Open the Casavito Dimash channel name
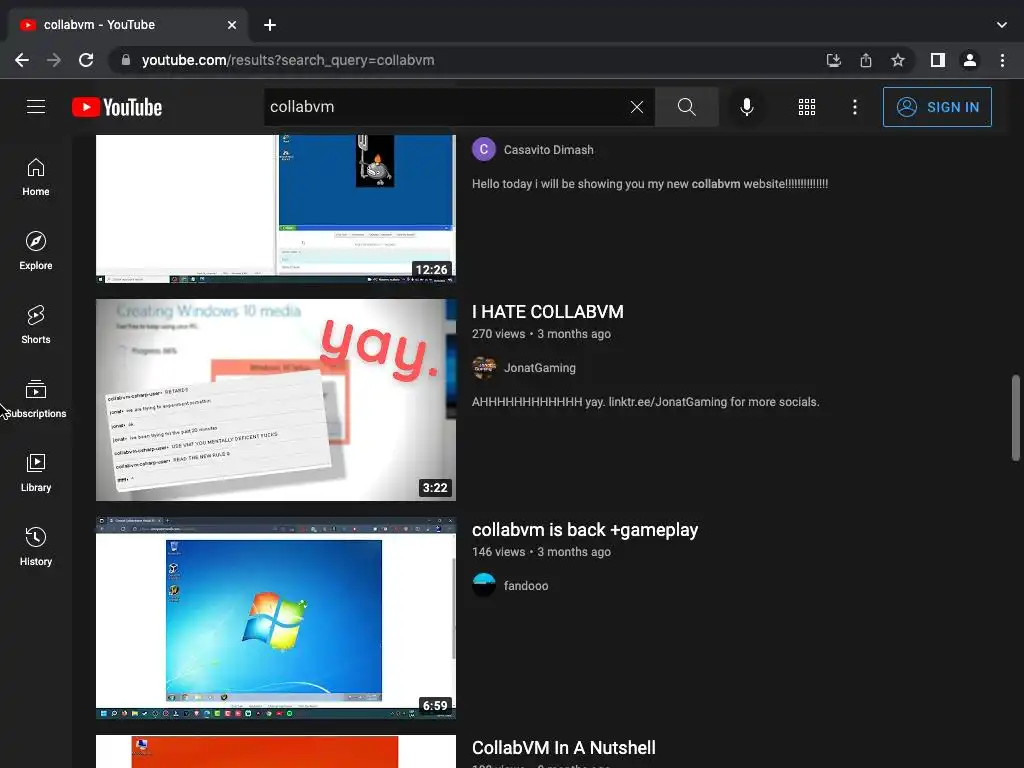 549,150
